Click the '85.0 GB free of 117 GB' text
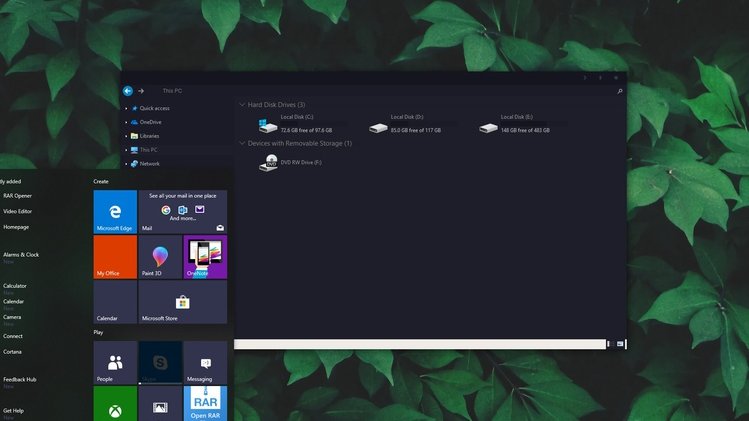The width and height of the screenshot is (749, 421). 416,130
